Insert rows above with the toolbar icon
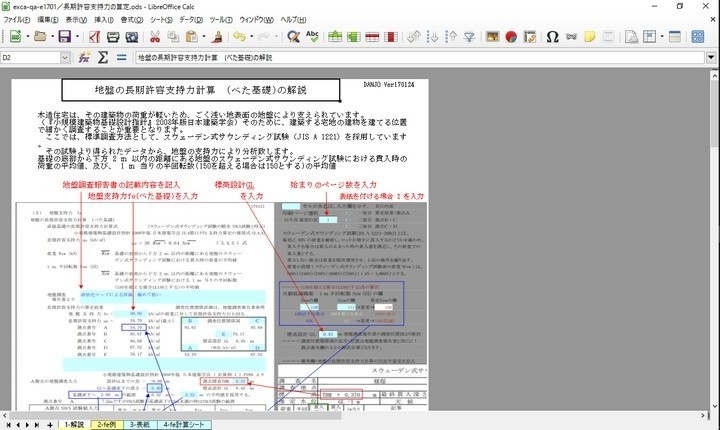Image resolution: width=720 pixels, height=430 pixels. [x=335, y=36]
